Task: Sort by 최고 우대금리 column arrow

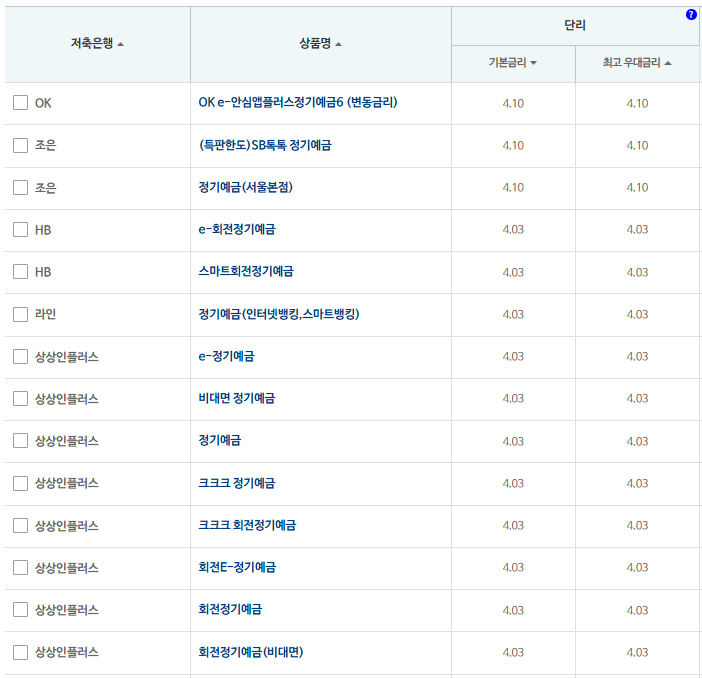Action: (x=668, y=63)
